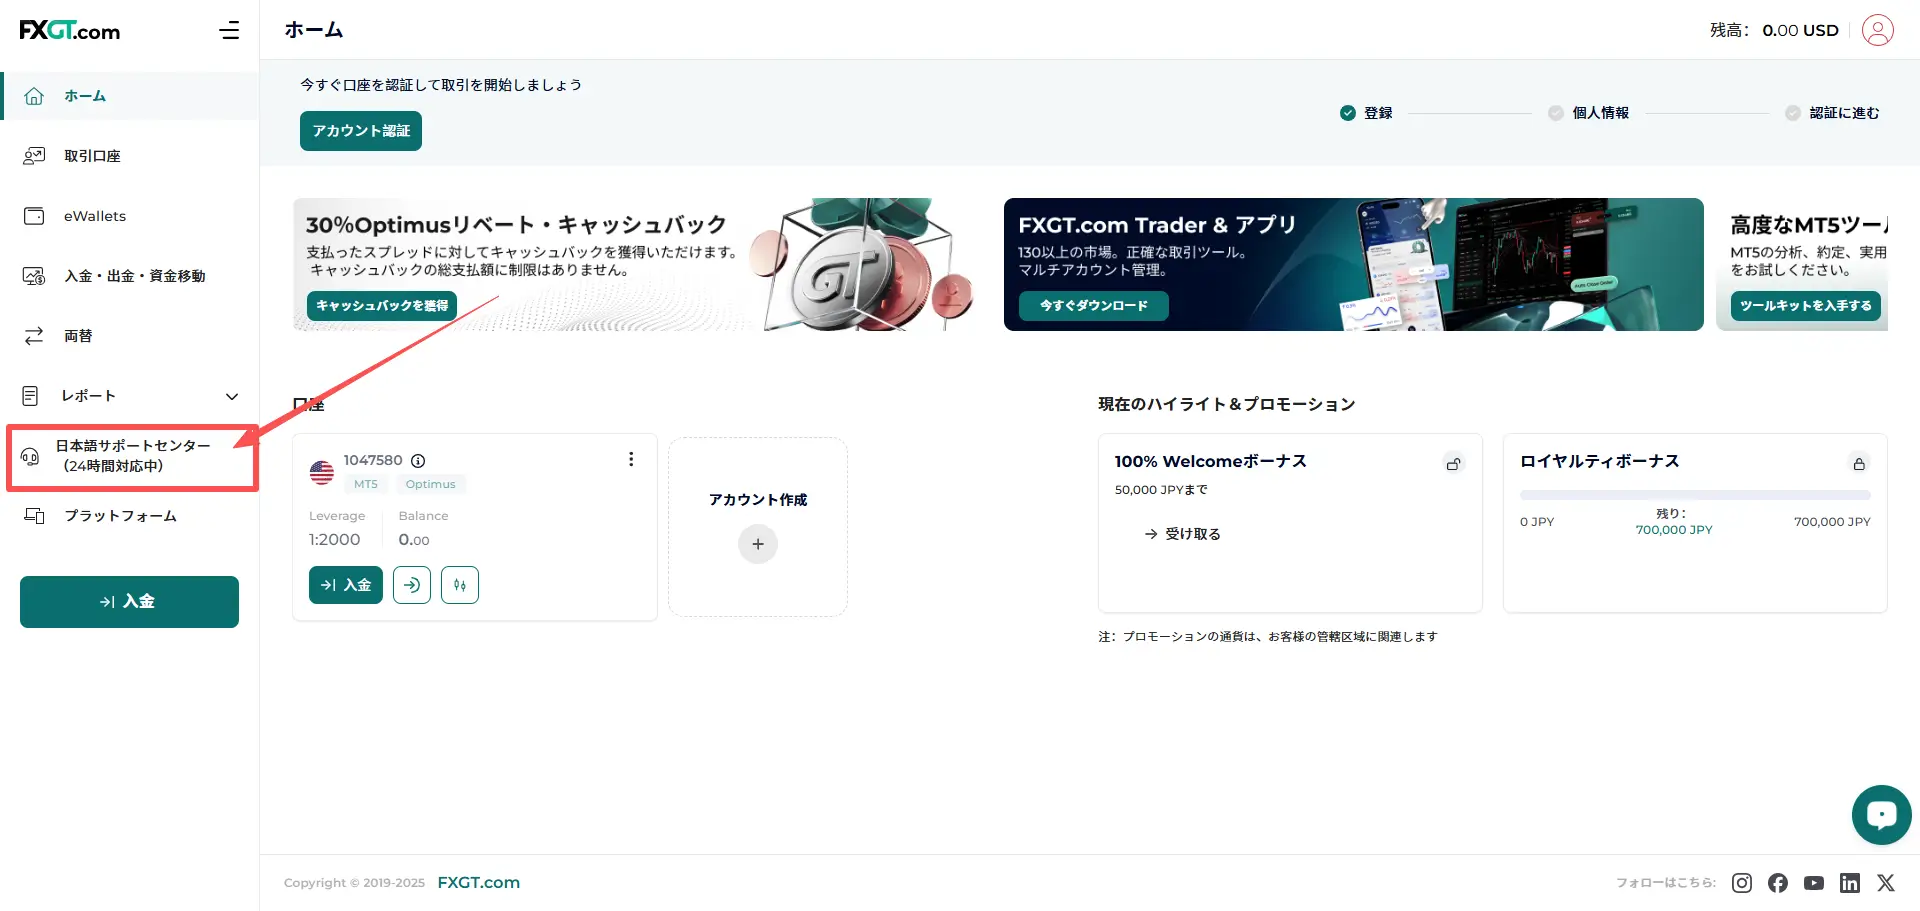The width and height of the screenshot is (1920, 911).
Task: Click the US flag icon on account card
Action: [x=322, y=472]
